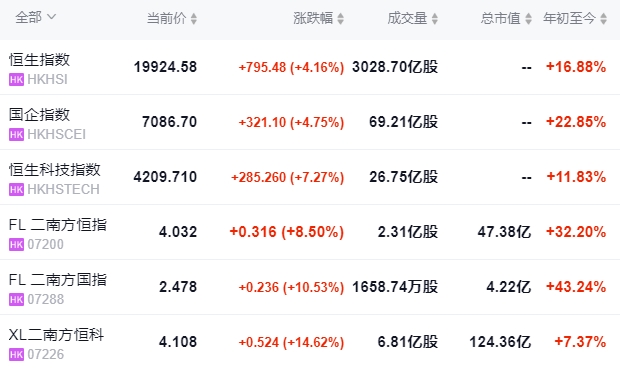Click HK badge next to 07226

tap(16, 354)
